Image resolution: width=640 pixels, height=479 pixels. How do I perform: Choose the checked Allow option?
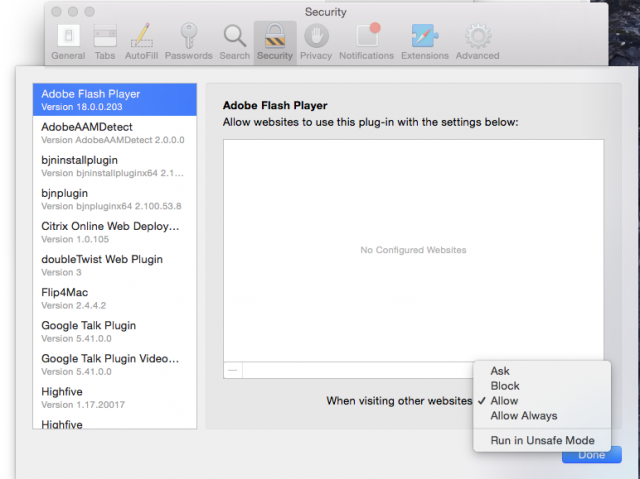tap(542, 401)
